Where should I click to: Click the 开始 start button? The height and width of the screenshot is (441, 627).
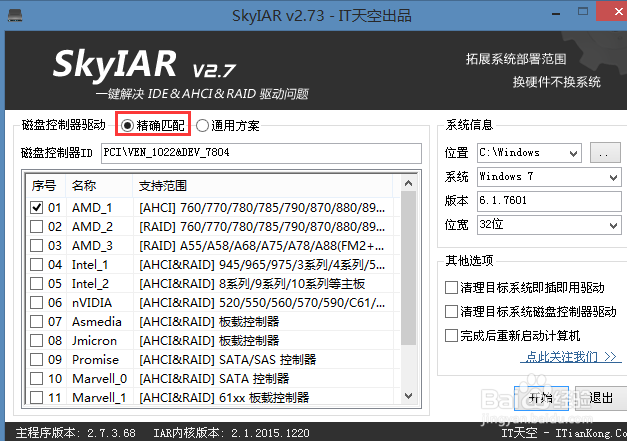click(x=541, y=398)
